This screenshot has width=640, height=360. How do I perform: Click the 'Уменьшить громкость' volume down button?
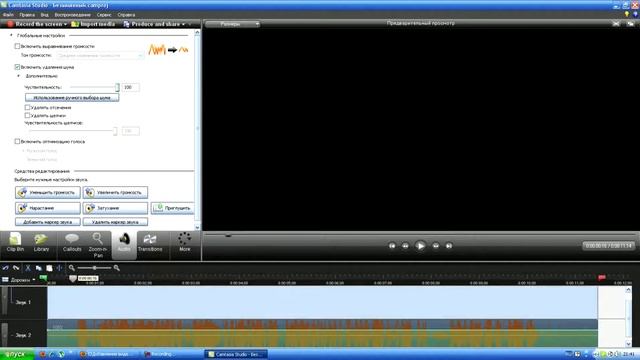[48, 192]
